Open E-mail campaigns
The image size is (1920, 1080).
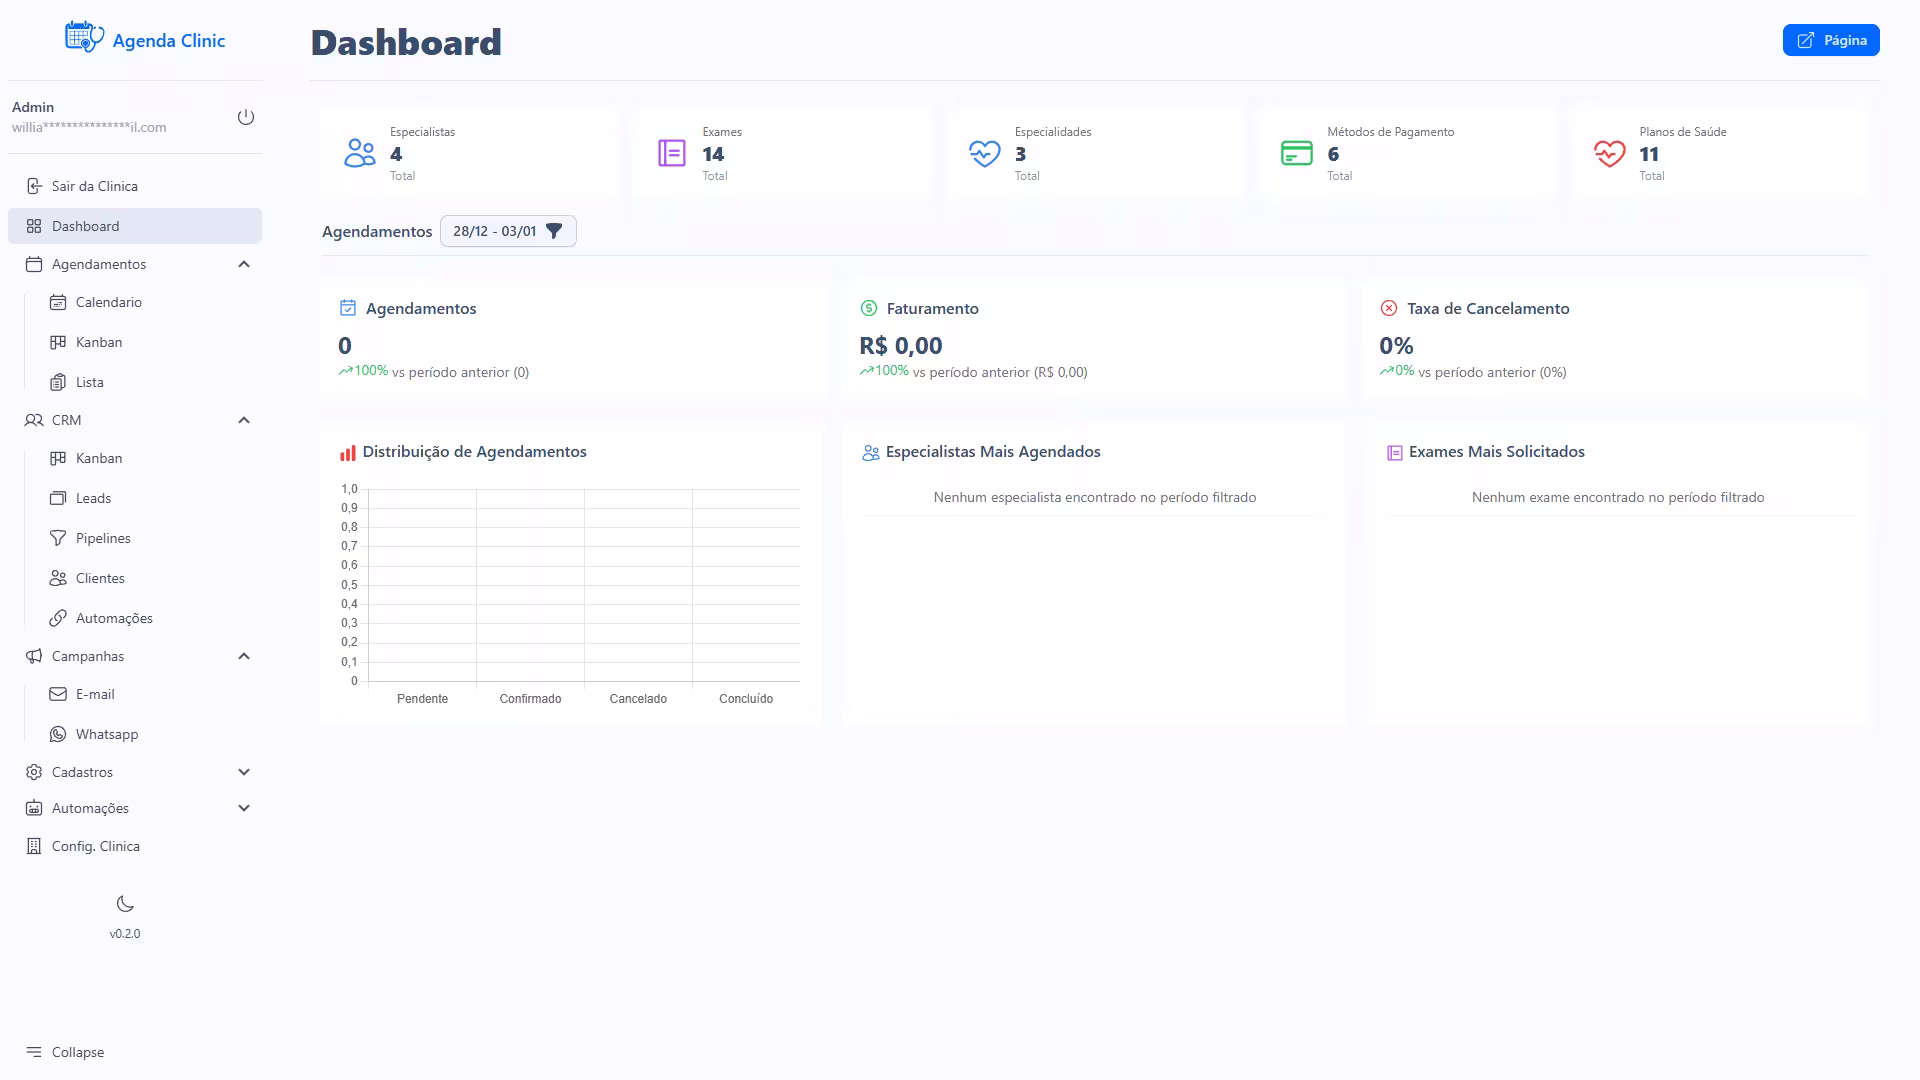click(147, 694)
